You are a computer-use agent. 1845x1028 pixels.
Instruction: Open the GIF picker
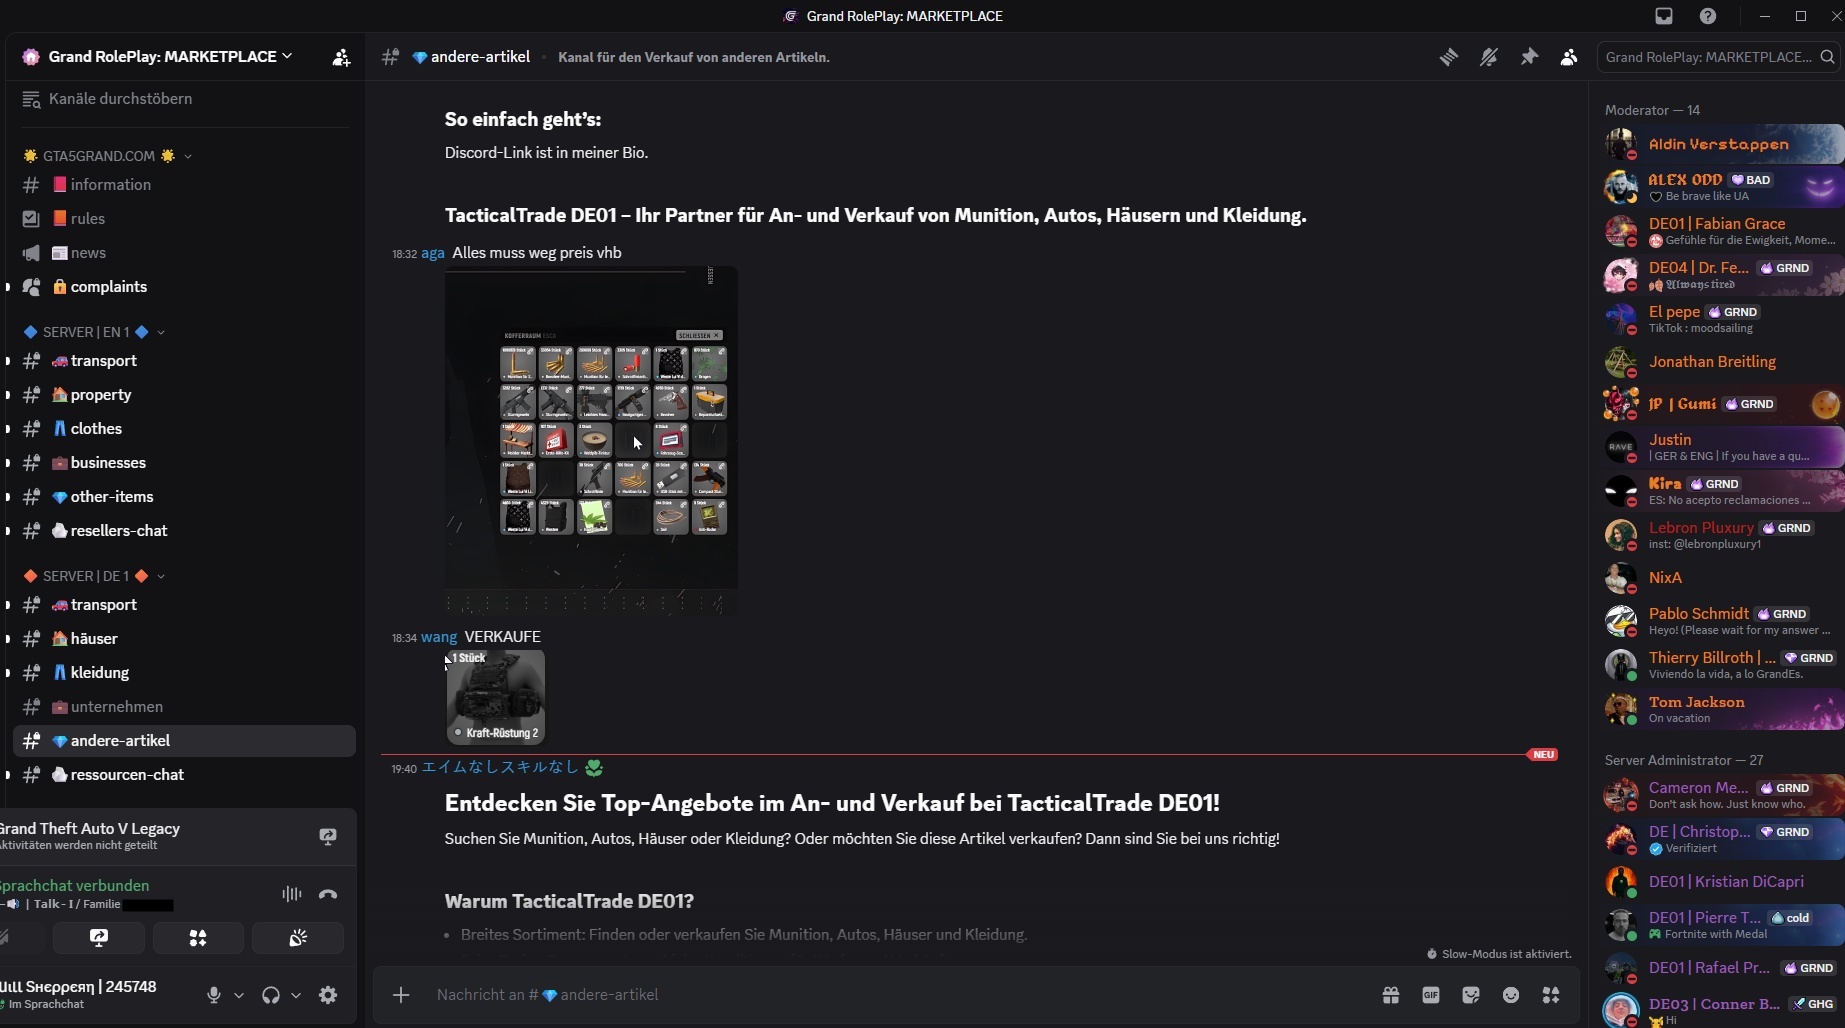[x=1431, y=995]
